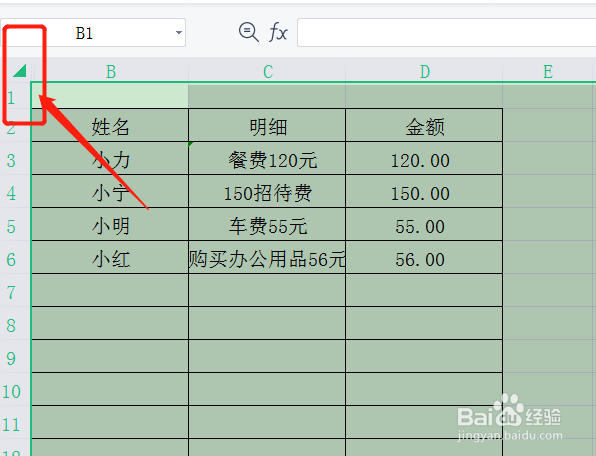Screen dimensions: 596x456
Task: Click the Name Box showing B1
Action: [93, 33]
